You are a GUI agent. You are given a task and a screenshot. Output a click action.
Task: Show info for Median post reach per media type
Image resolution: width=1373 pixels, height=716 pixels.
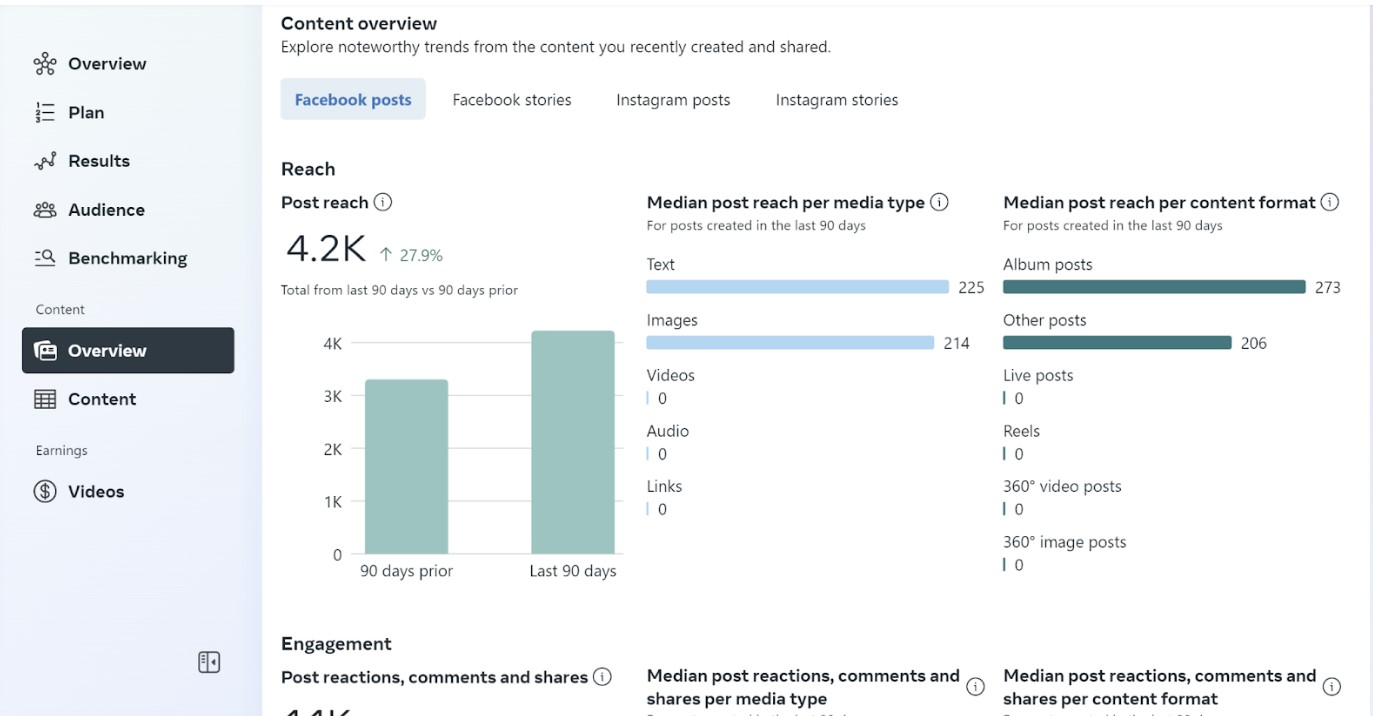[x=939, y=201]
